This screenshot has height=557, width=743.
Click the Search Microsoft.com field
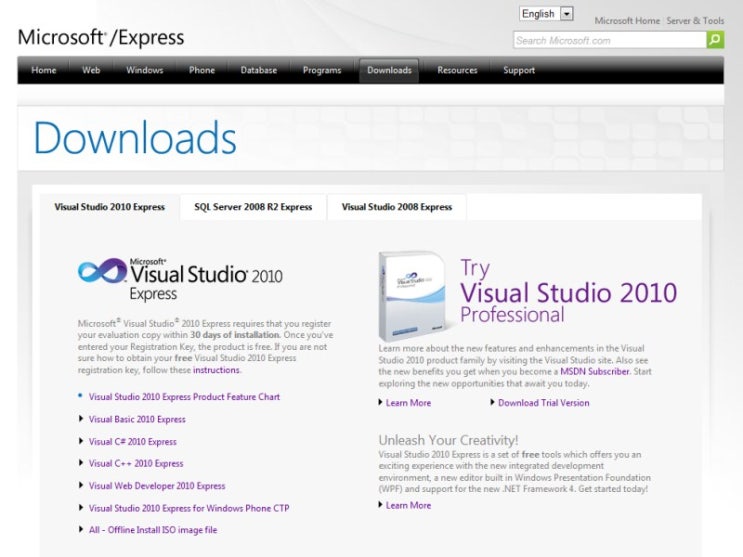[x=610, y=40]
